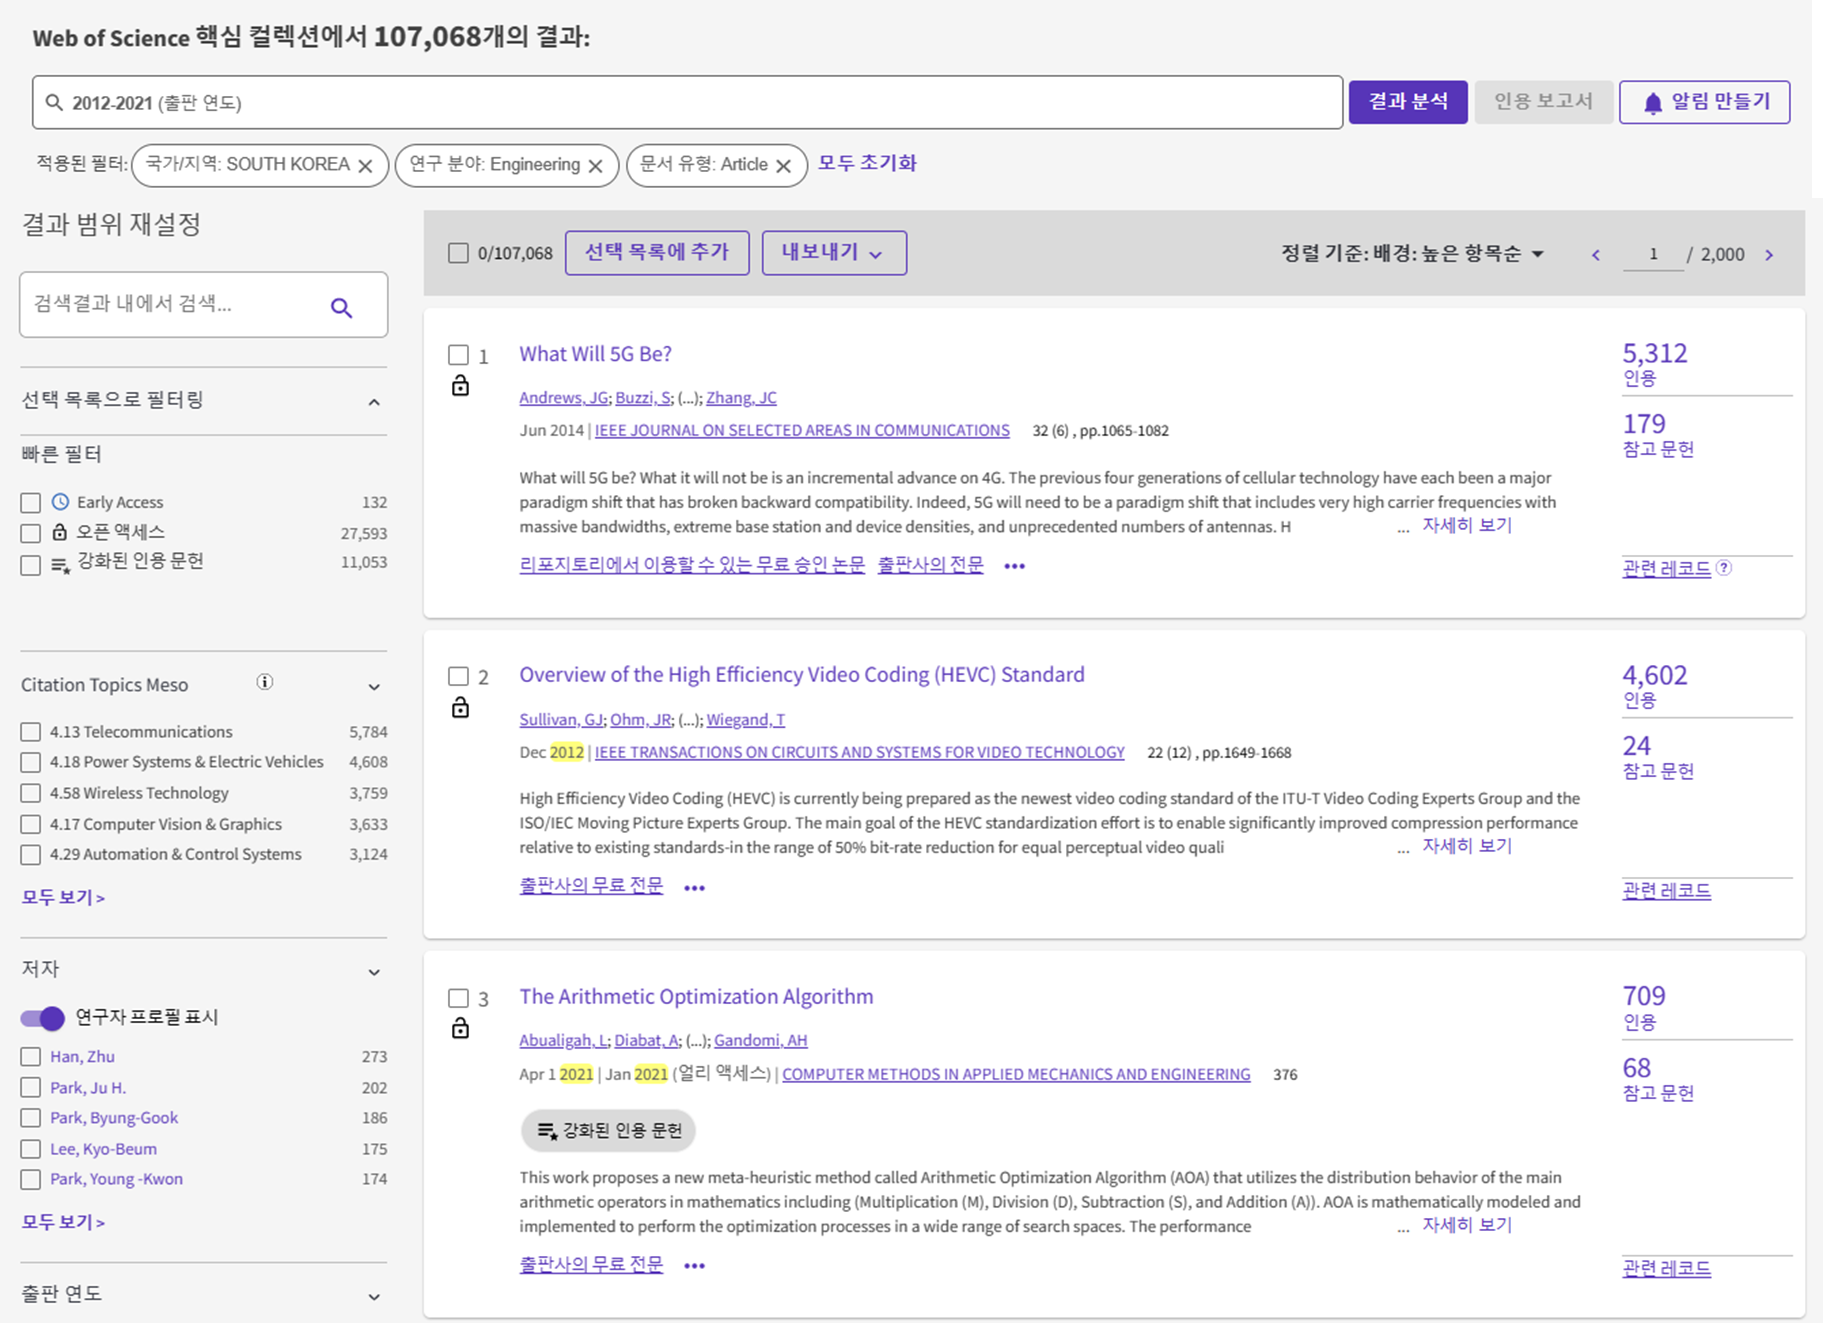The width and height of the screenshot is (1823, 1323).
Task: Go to previous results page arrow
Action: 1596,255
